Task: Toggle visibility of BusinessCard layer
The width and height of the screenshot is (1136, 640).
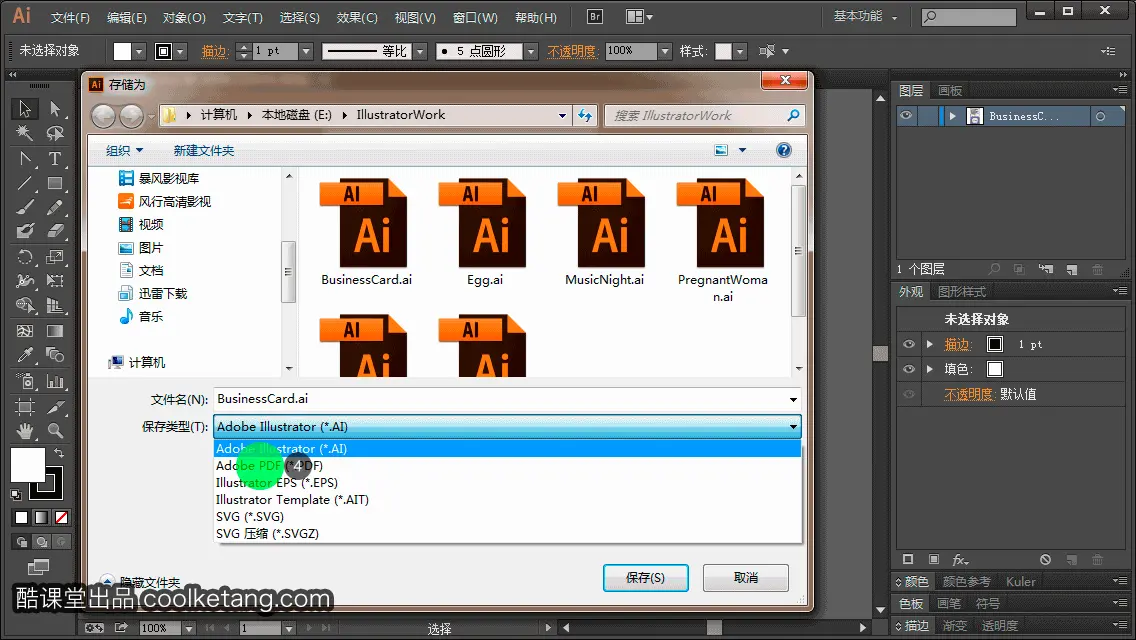Action: (x=906, y=115)
